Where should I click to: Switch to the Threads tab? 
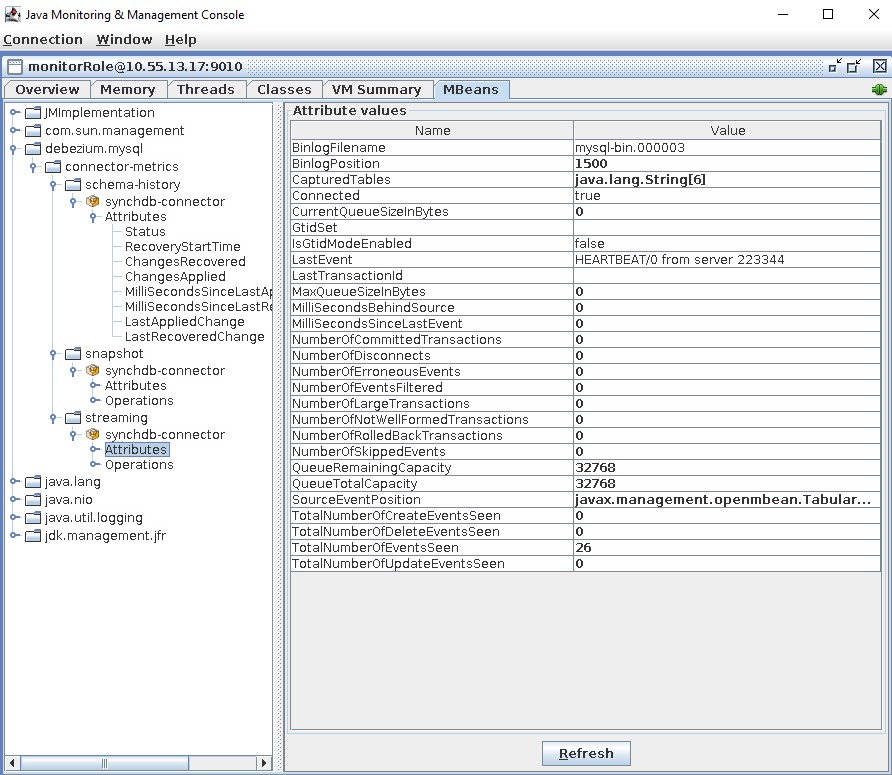click(x=205, y=90)
